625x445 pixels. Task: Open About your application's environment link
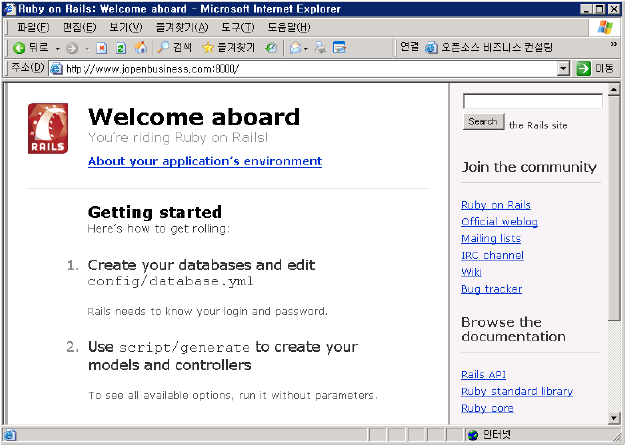205,161
